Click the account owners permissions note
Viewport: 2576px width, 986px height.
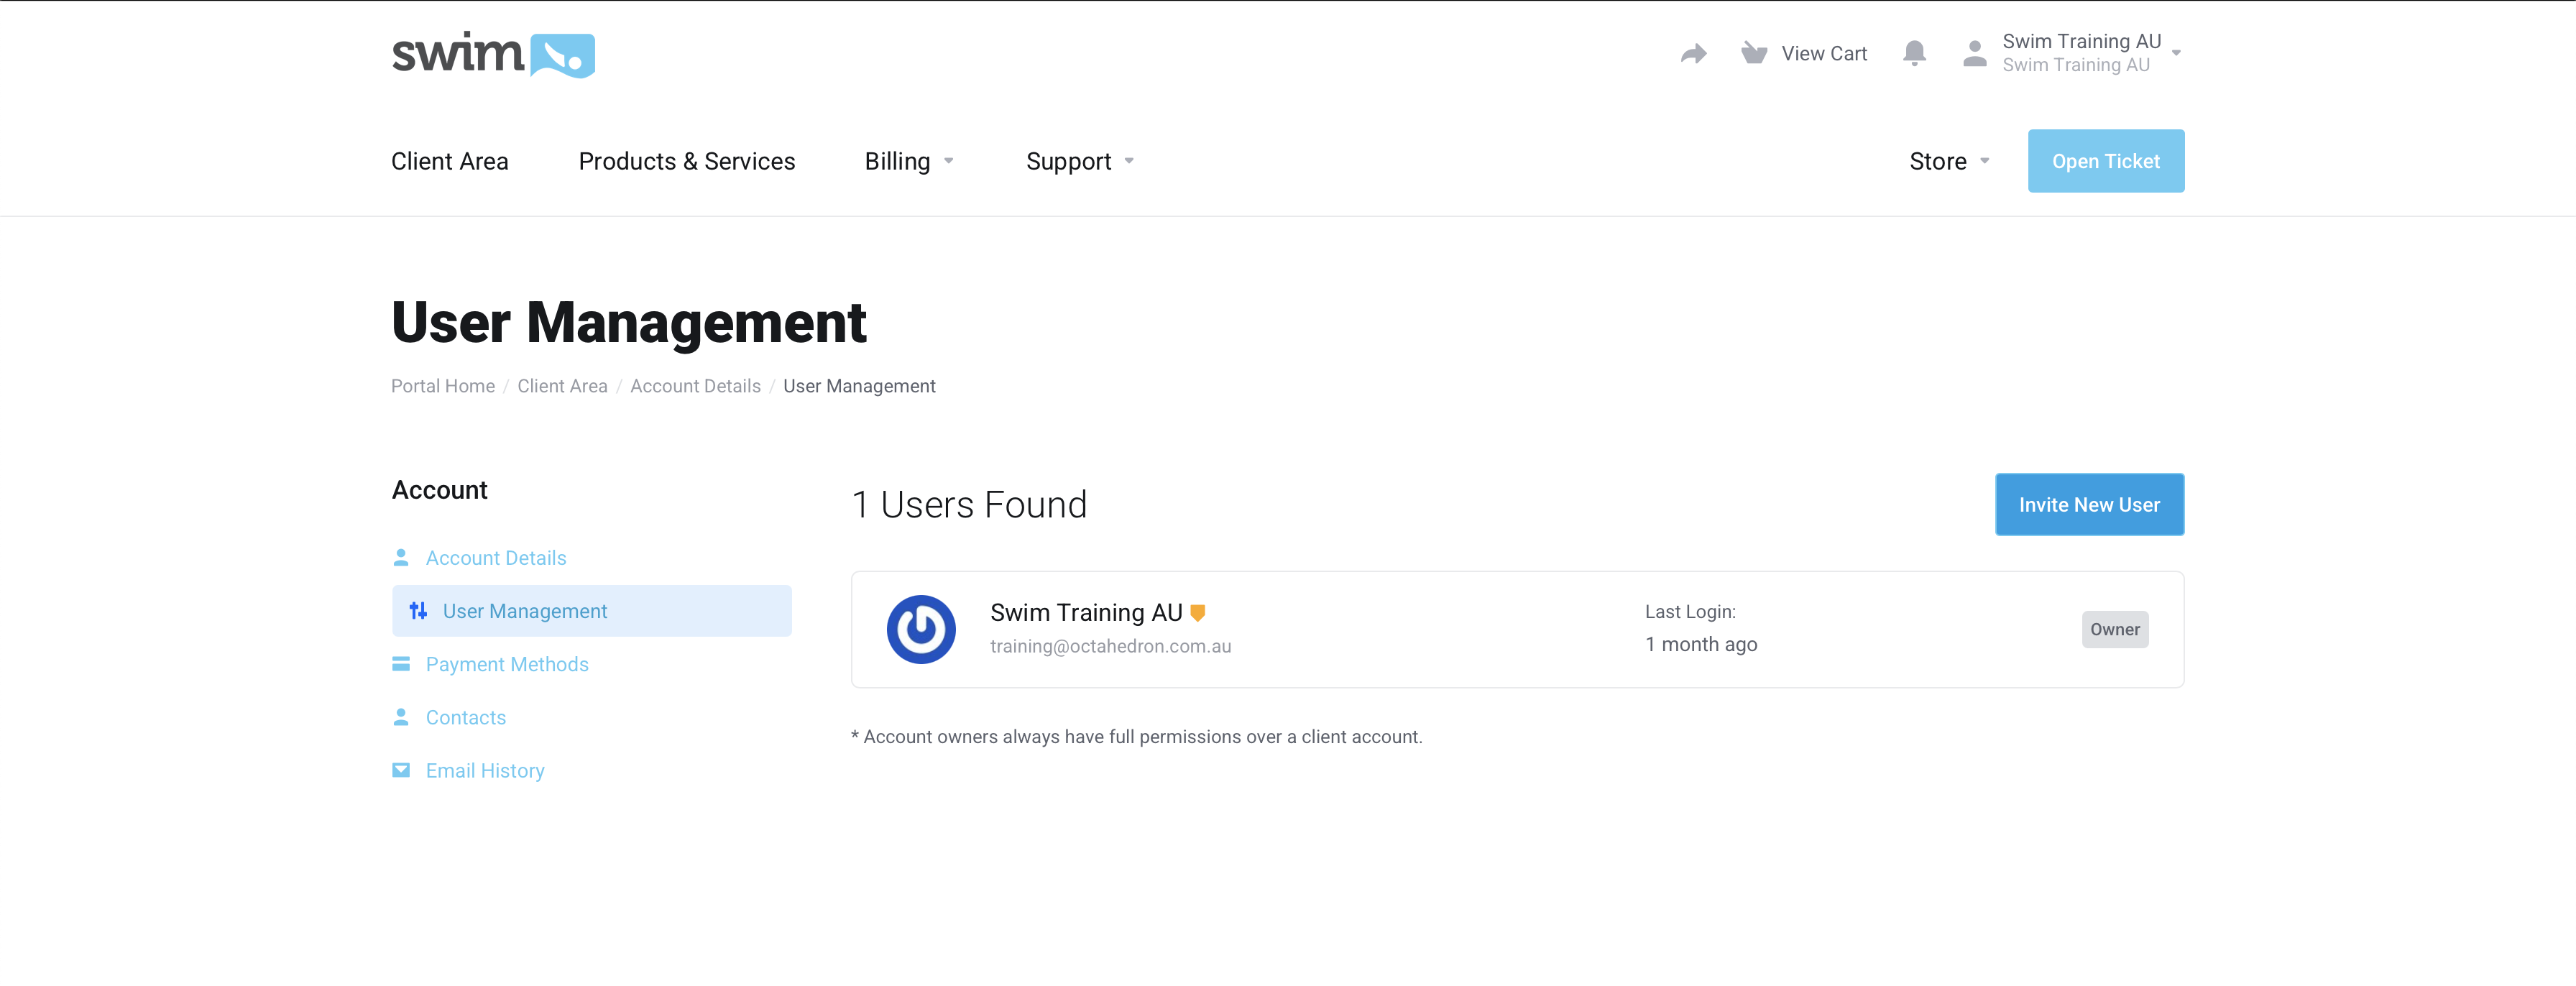(x=1136, y=736)
